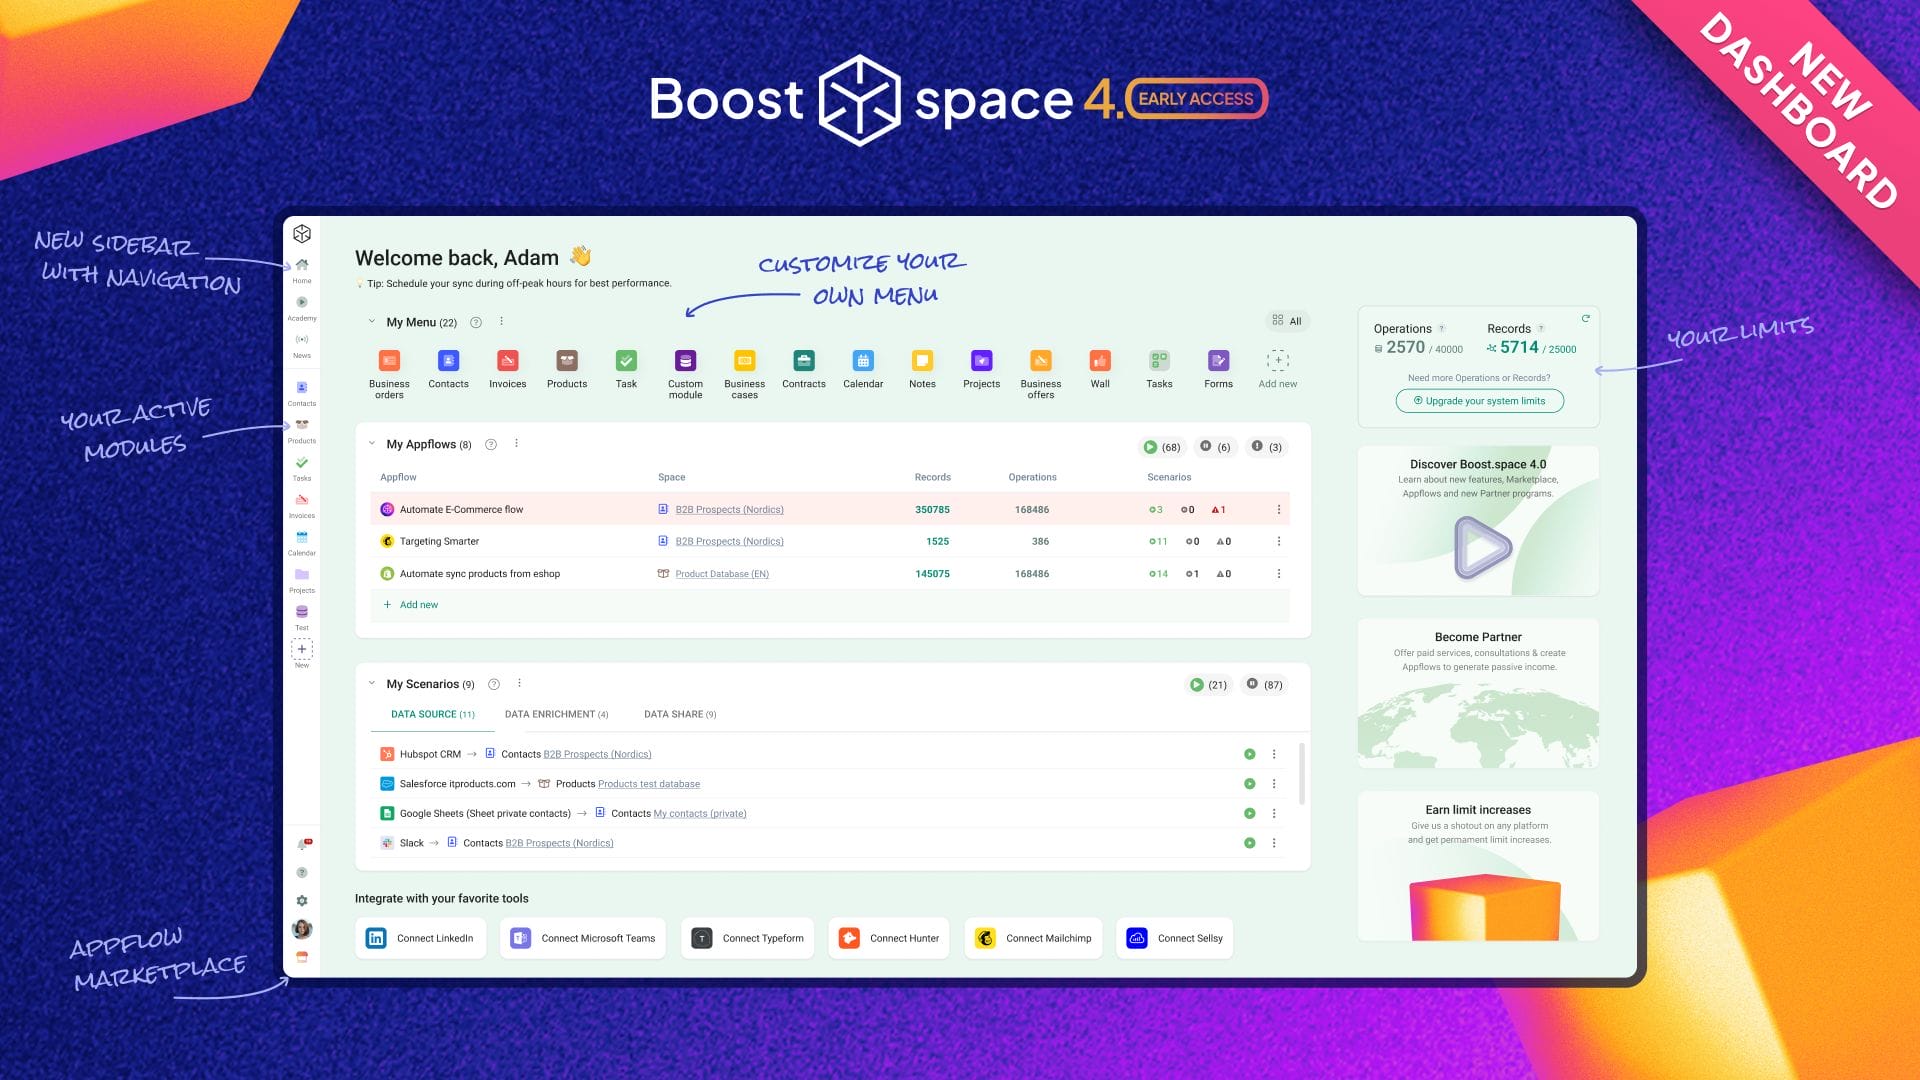Click the Boost.space logo in the sidebar

pos(302,234)
